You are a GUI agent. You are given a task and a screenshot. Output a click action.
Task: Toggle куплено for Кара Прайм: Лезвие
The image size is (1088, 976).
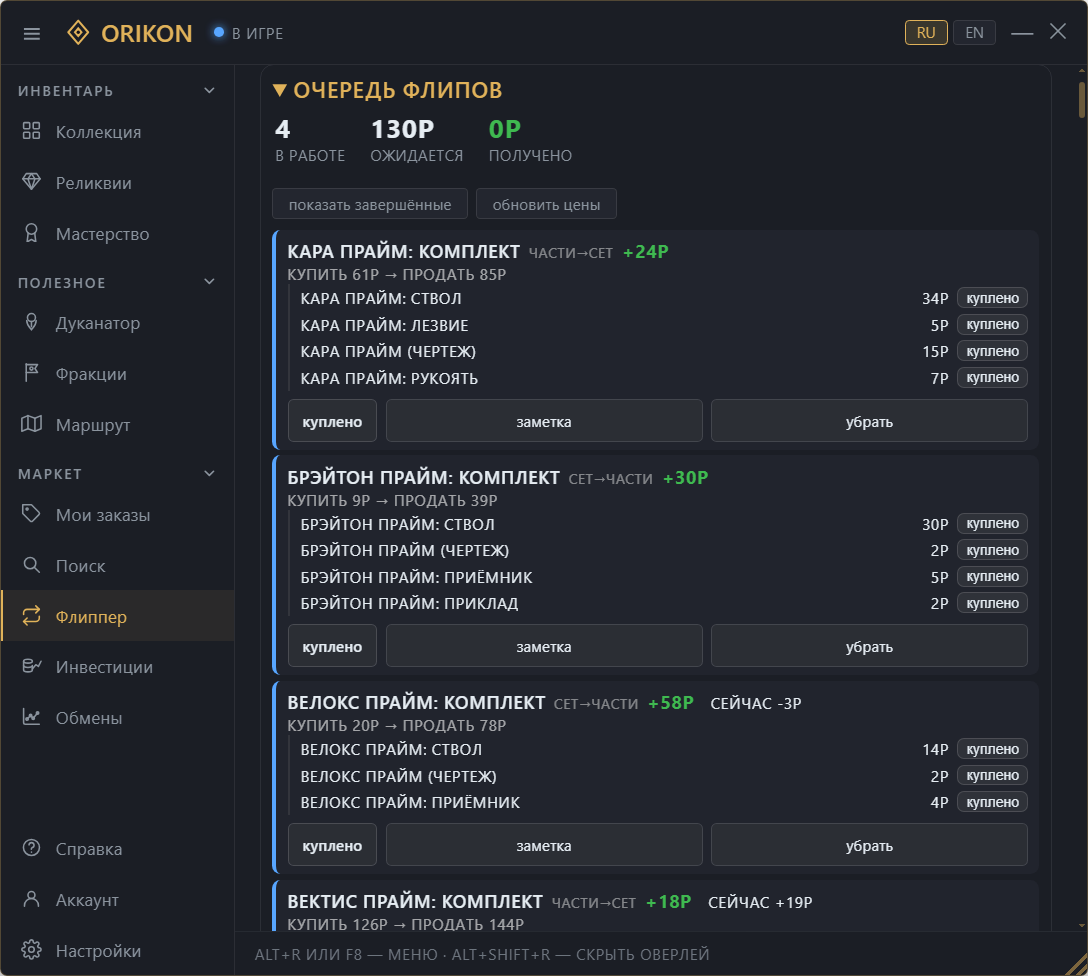tap(992, 325)
